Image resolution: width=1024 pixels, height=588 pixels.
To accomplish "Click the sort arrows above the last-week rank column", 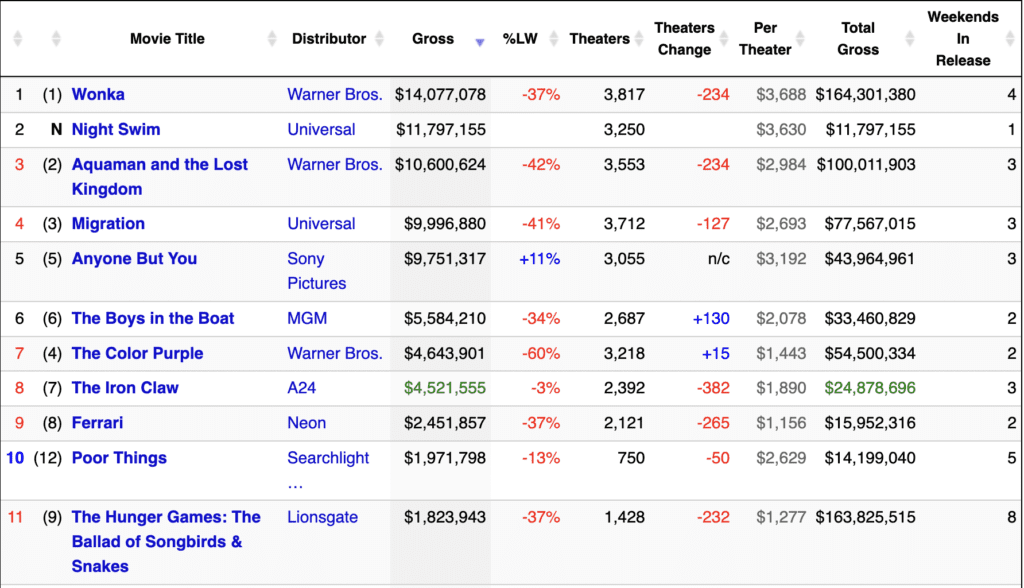I will (x=56, y=39).
